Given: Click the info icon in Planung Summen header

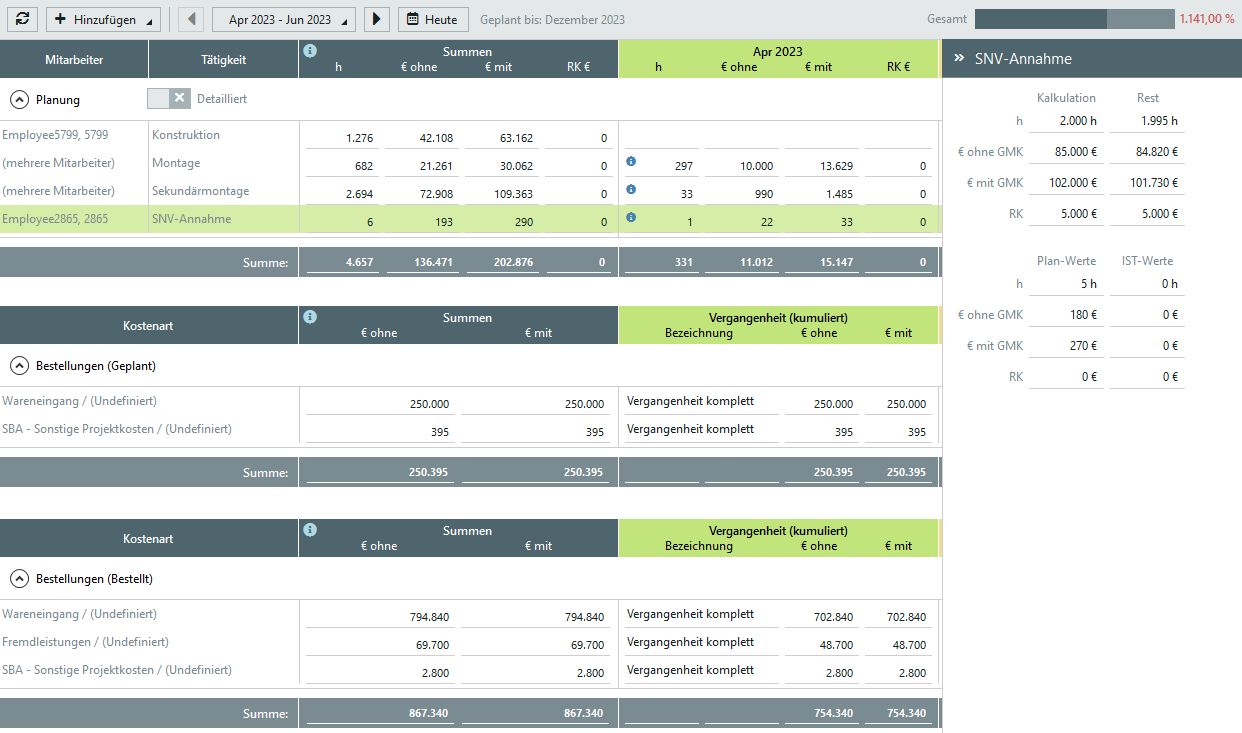Looking at the screenshot, I should (x=310, y=51).
